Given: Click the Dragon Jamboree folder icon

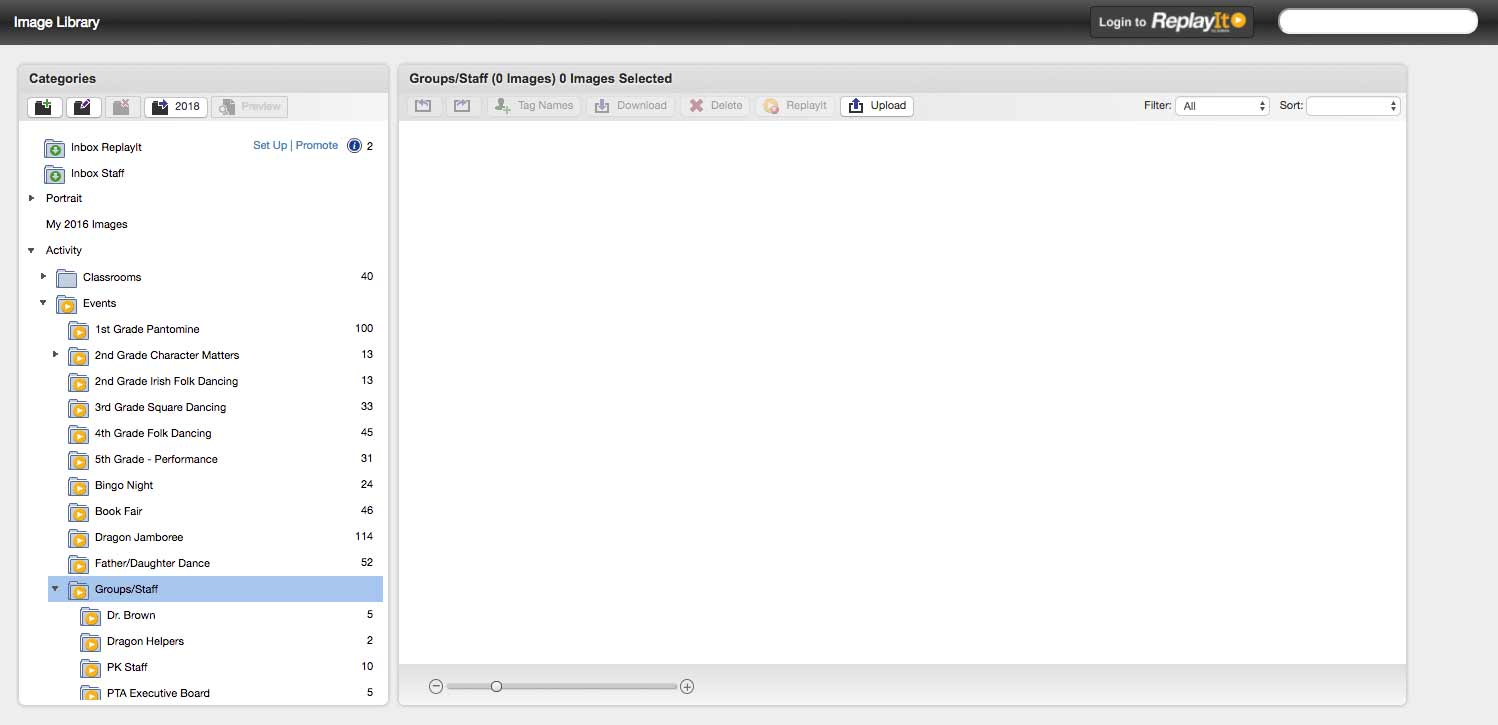Looking at the screenshot, I should coord(79,538).
